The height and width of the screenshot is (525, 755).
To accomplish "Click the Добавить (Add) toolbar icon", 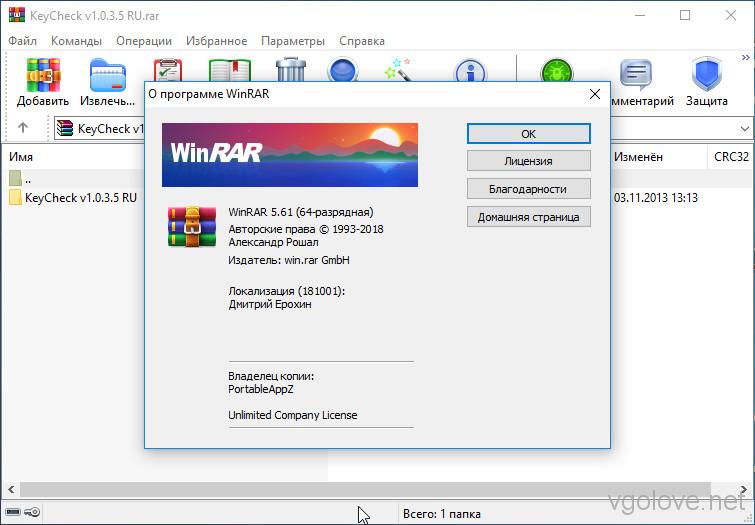I will (x=43, y=75).
